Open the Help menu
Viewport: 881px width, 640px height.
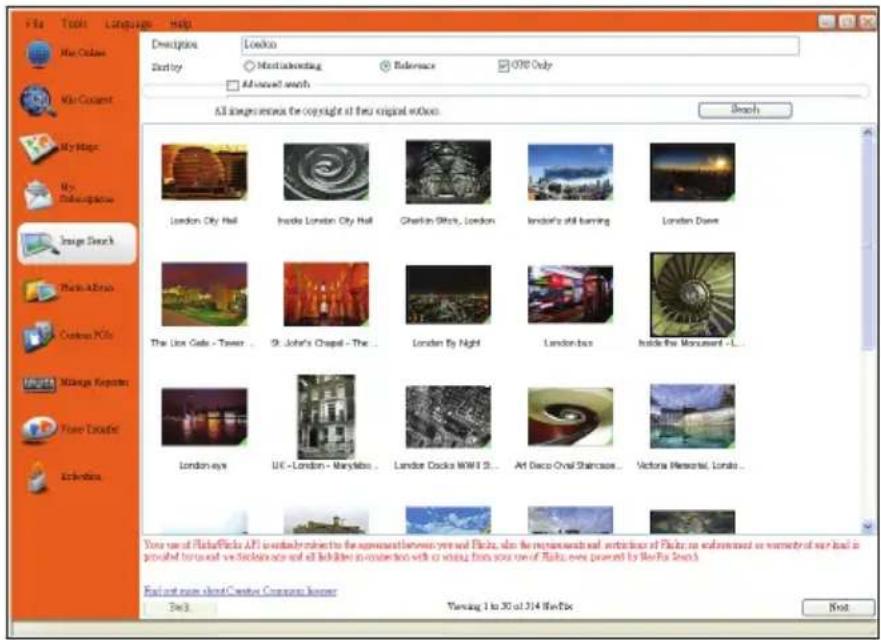click(180, 24)
